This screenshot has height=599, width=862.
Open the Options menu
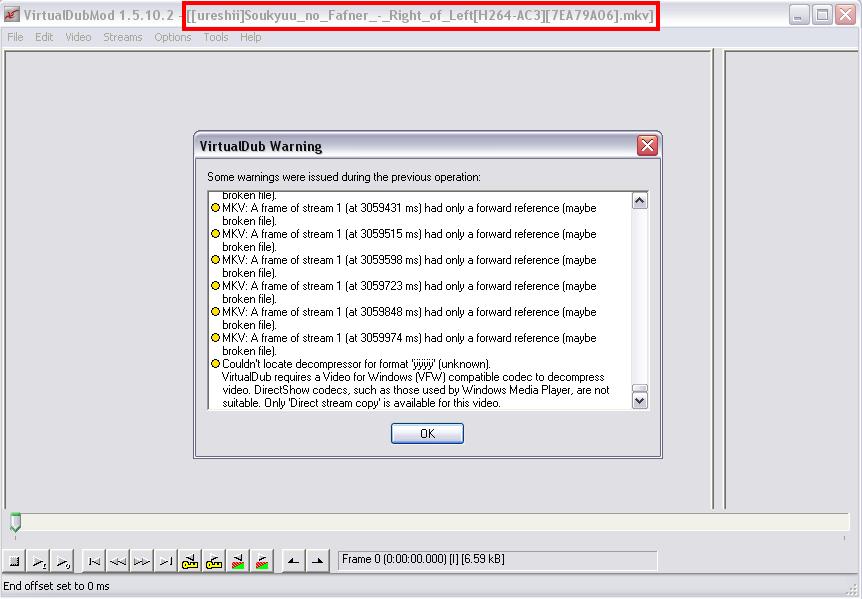[x=173, y=37]
